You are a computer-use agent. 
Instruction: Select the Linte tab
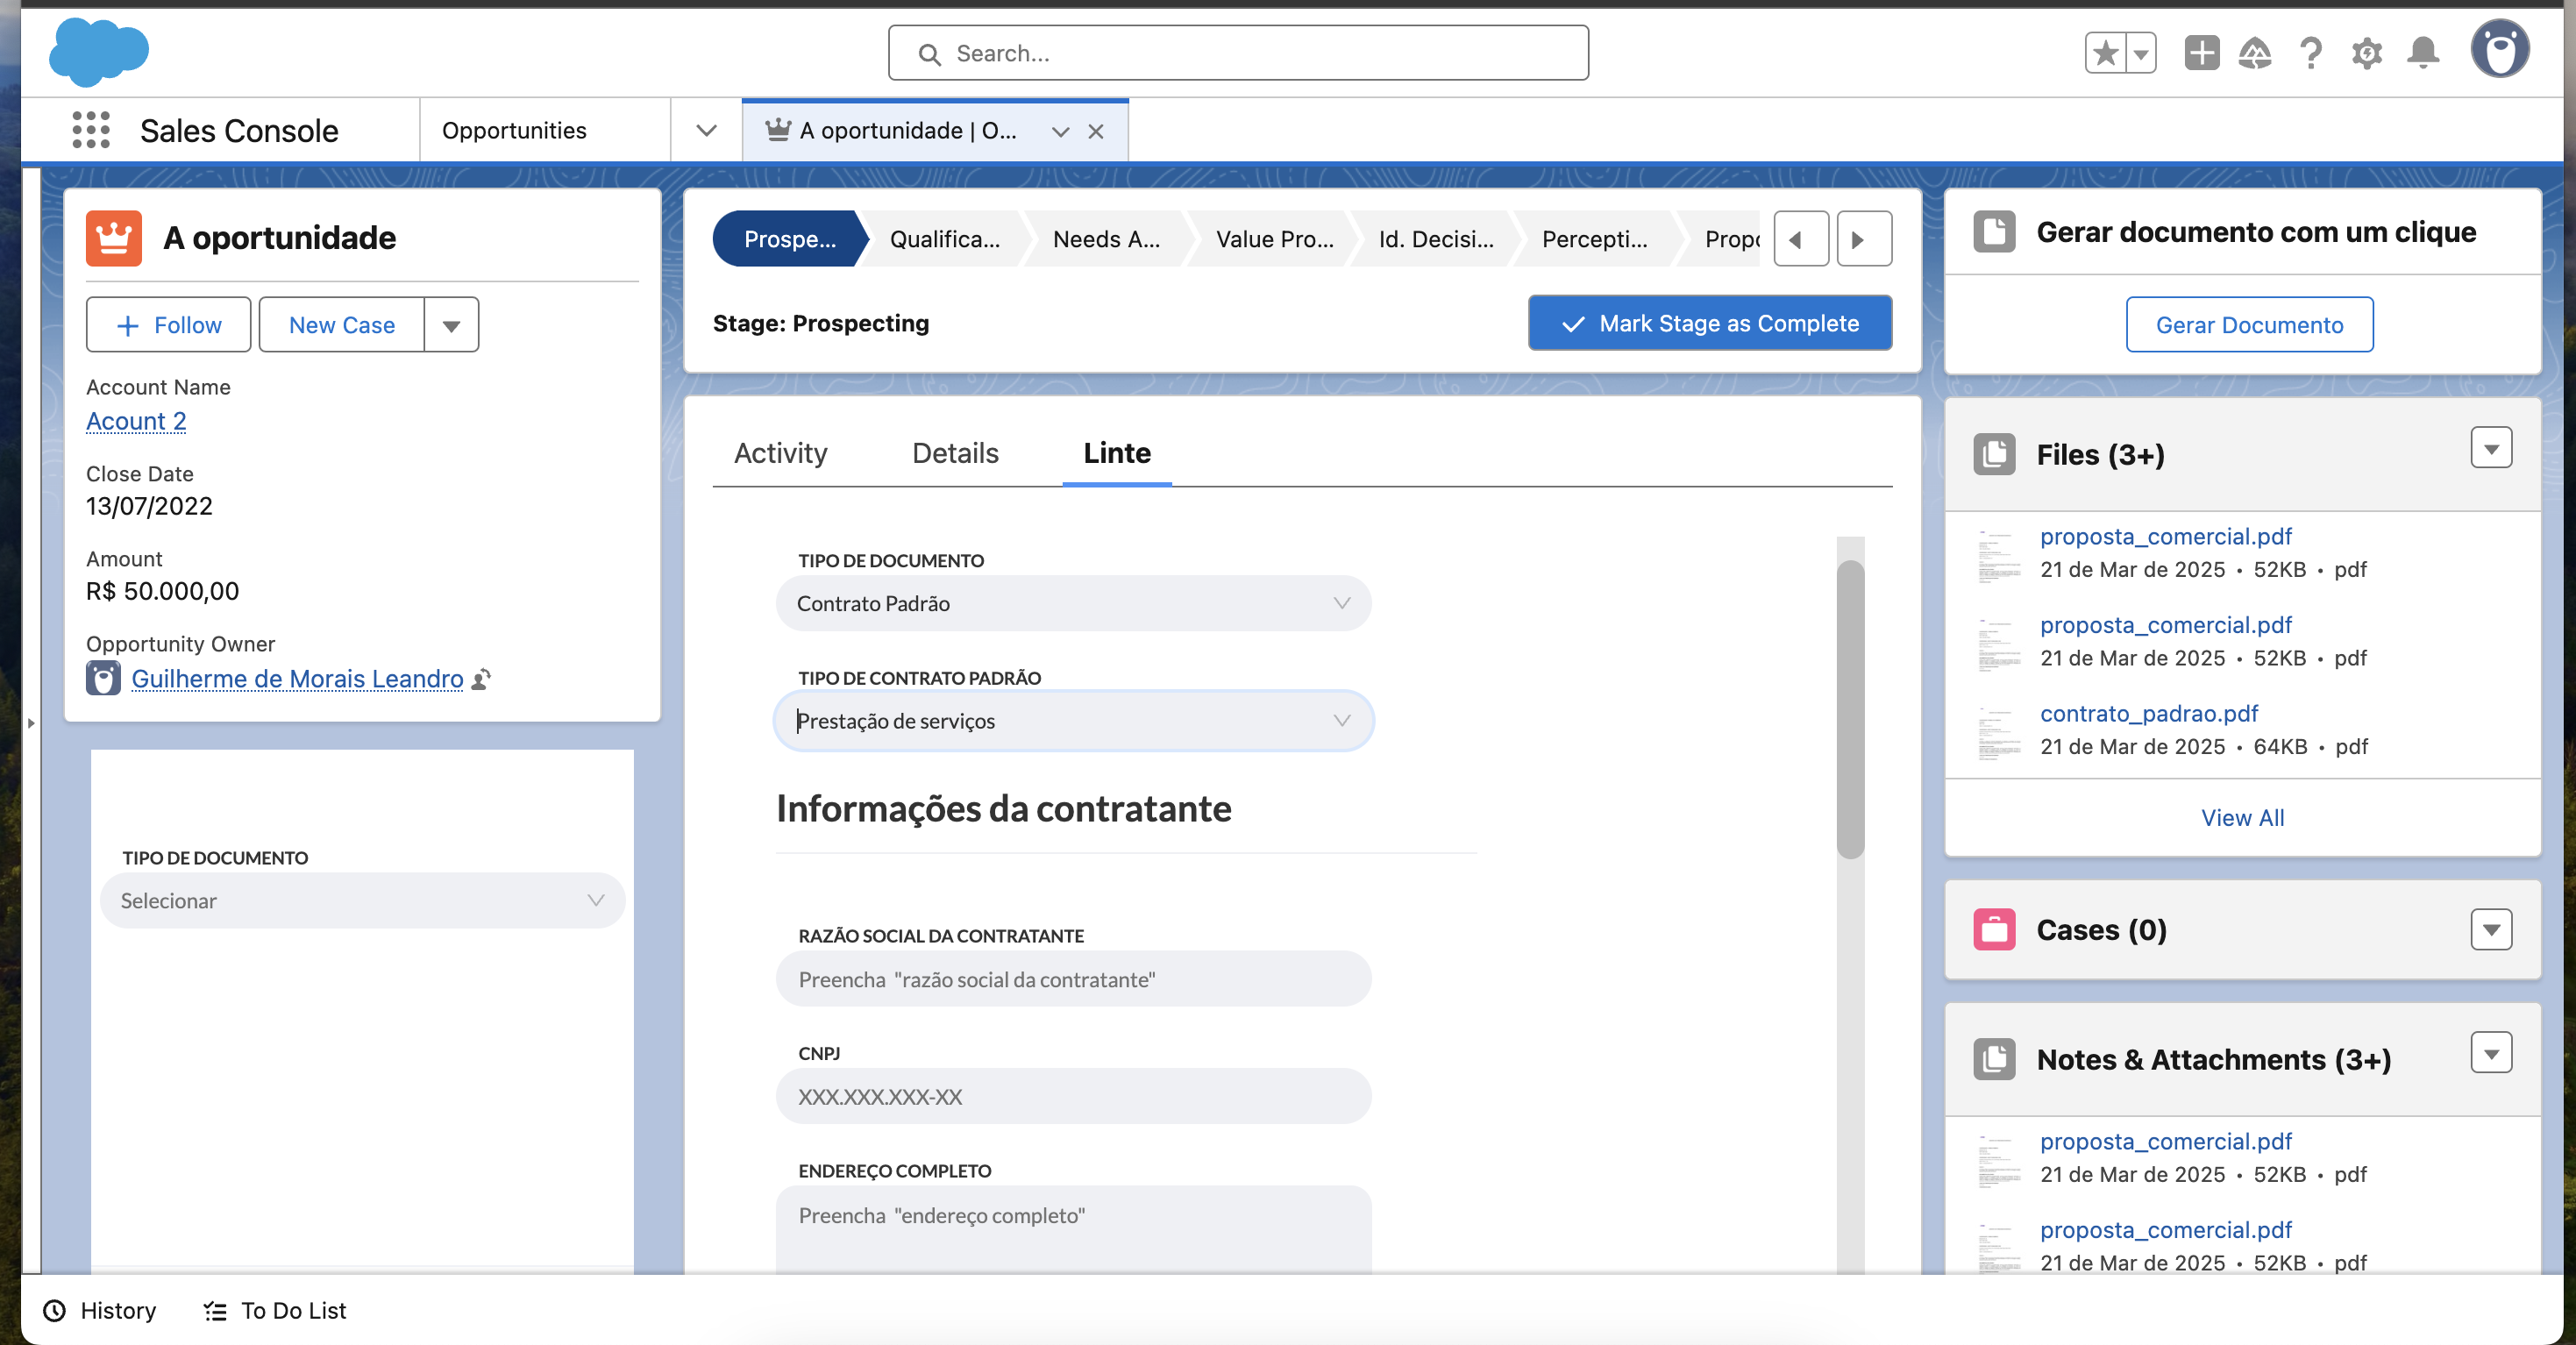pos(1116,453)
